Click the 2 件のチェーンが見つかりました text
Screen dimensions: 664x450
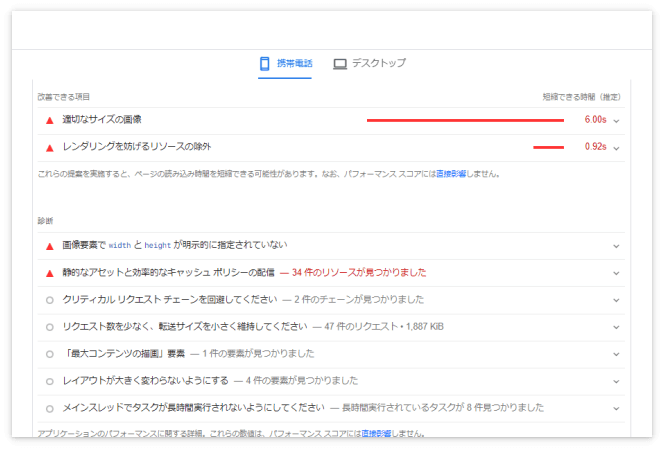pos(359,300)
